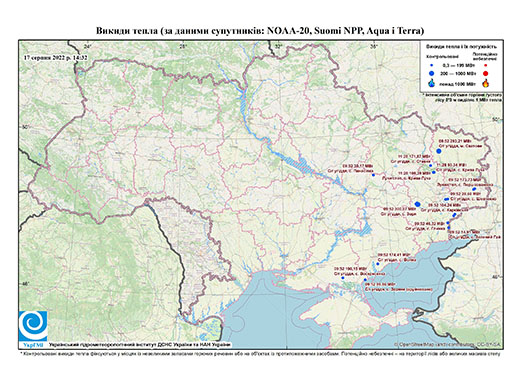The width and height of the screenshot is (520, 368).
Task: Click the timestamp '17 серпня 2022 р. 14:32'
Action: coord(56,57)
